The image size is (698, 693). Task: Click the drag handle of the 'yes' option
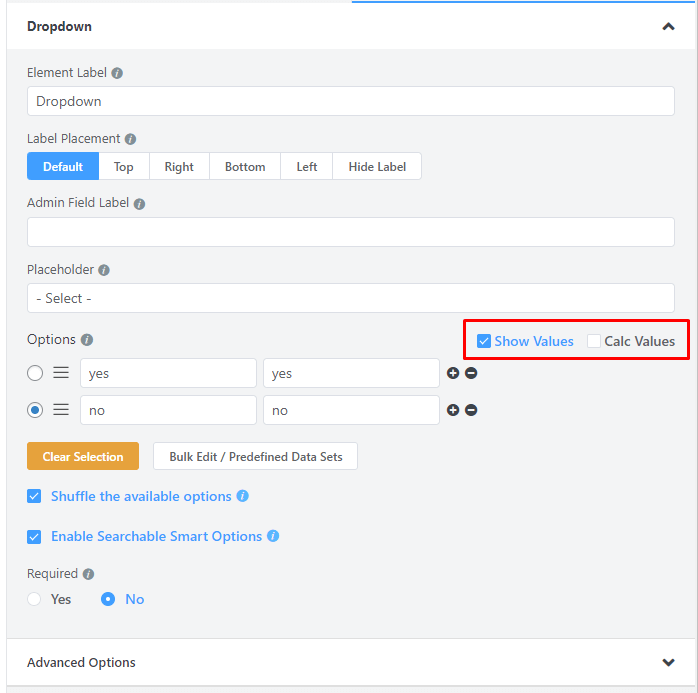[61, 373]
